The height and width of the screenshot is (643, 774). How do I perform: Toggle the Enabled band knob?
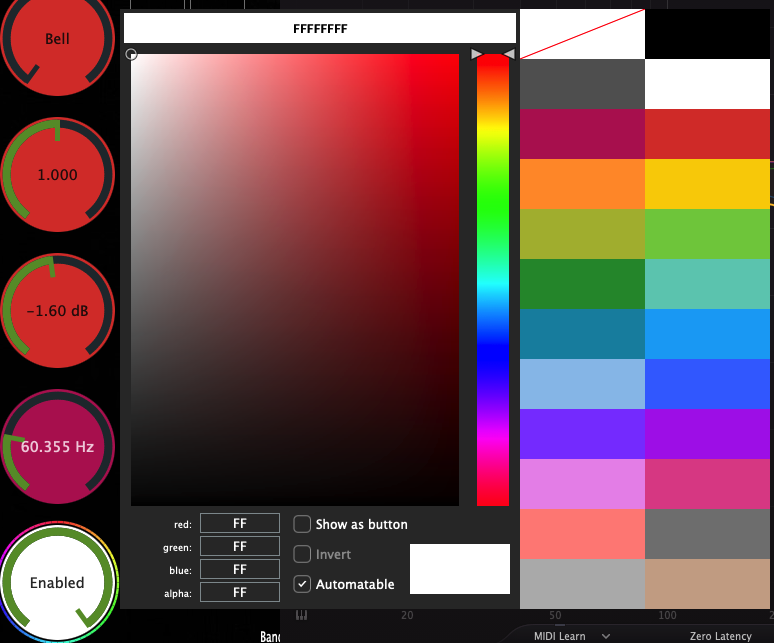pos(57,582)
